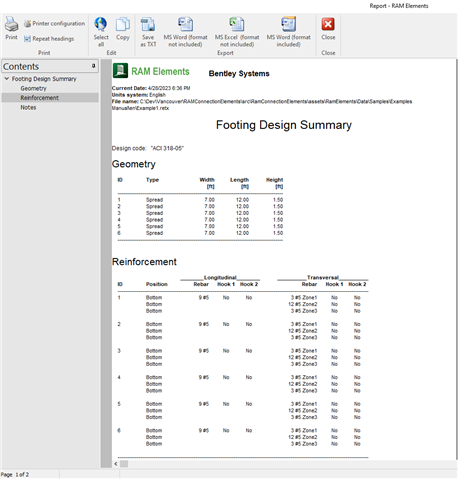Click Position column header in Reinforcement table
458x479 pixels.
point(157,284)
